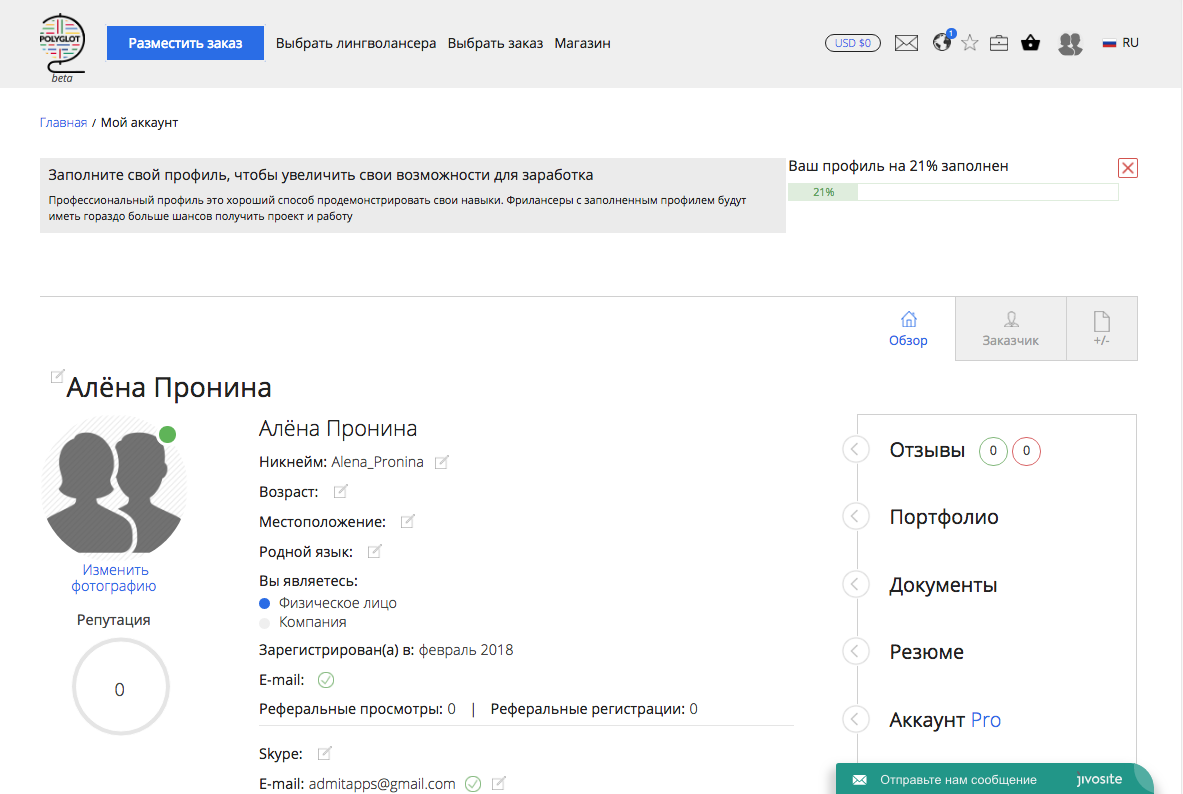
Task: Close the profile completion notice
Action: pyautogui.click(x=1127, y=167)
